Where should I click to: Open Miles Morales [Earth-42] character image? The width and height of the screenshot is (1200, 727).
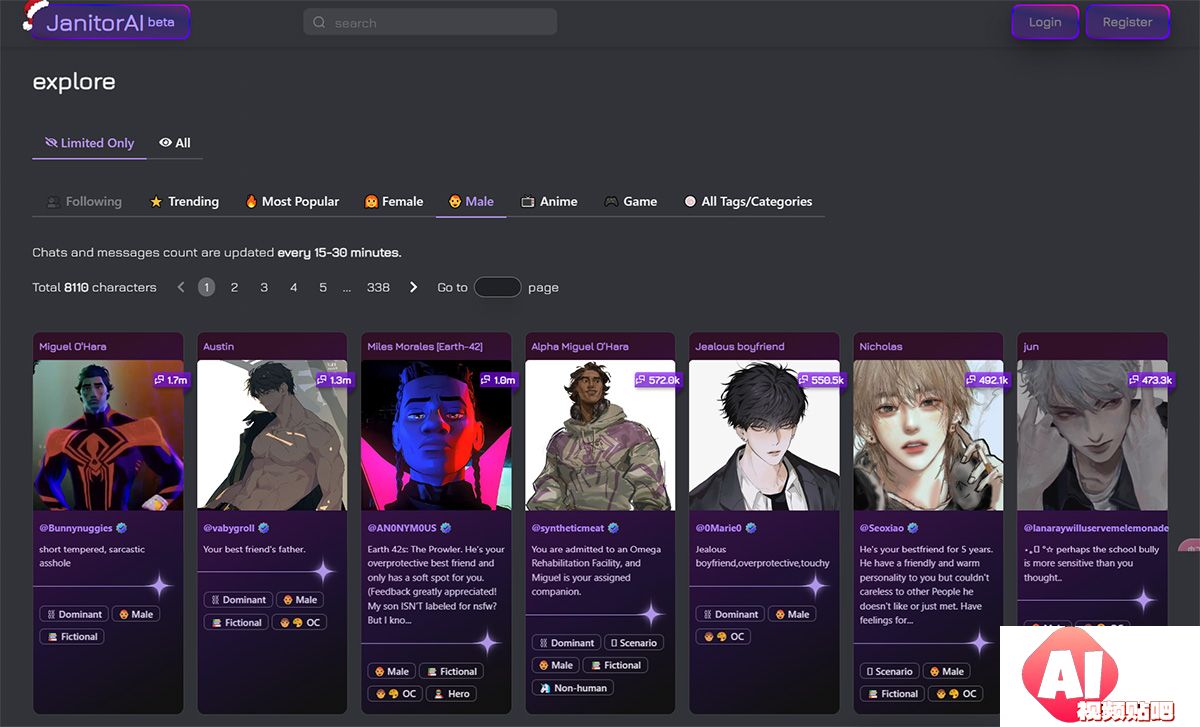(x=436, y=435)
